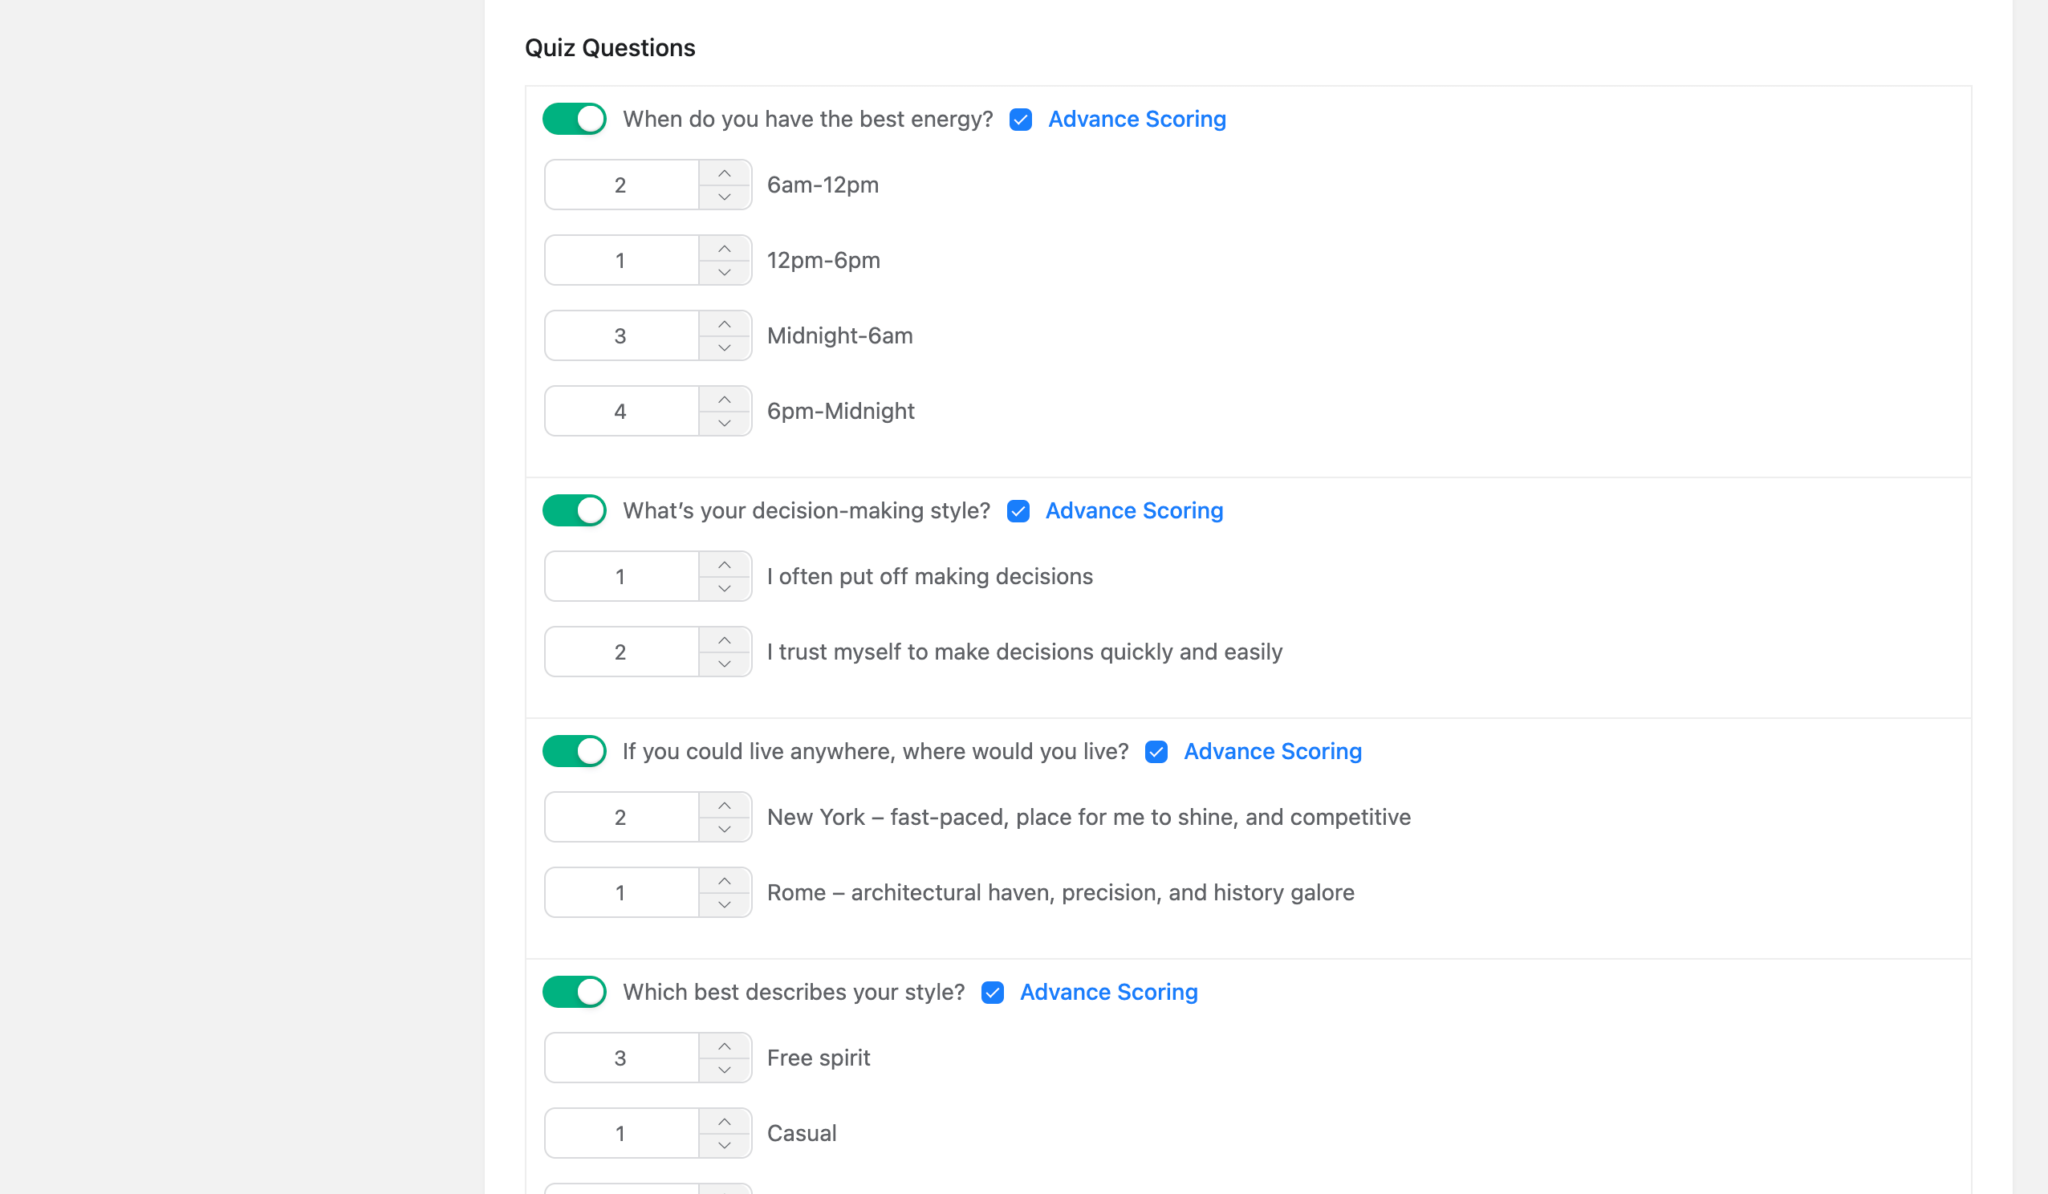Decrement the 12pm-6pm score
The width and height of the screenshot is (2048, 1194).
point(724,272)
